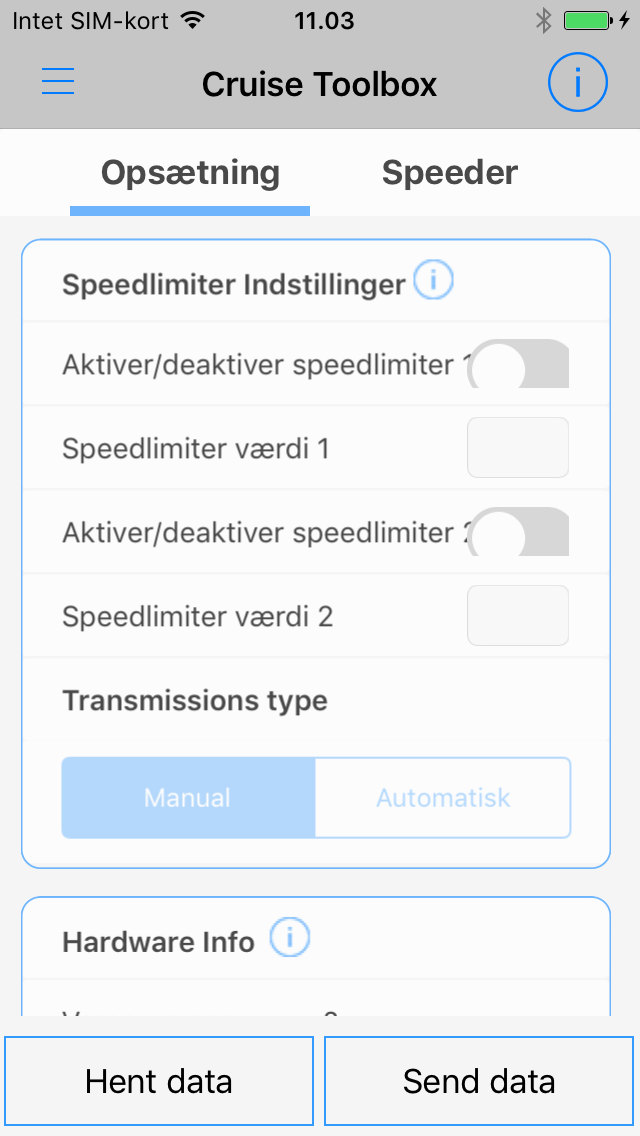The width and height of the screenshot is (640, 1136).
Task: Show Hardware Info help icon
Action: coord(290,939)
